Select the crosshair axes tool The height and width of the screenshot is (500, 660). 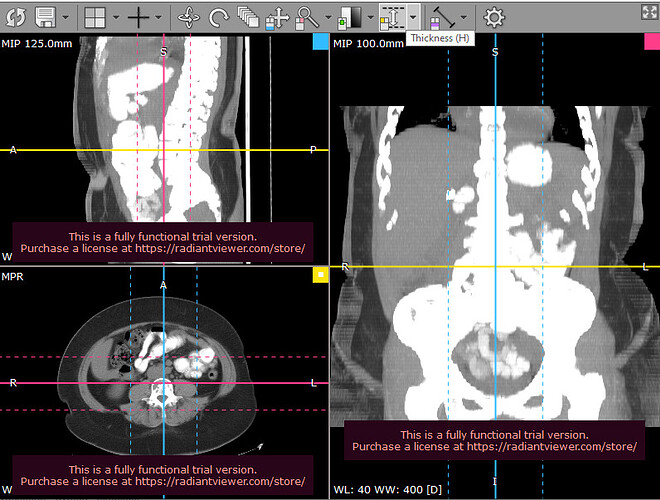138,17
